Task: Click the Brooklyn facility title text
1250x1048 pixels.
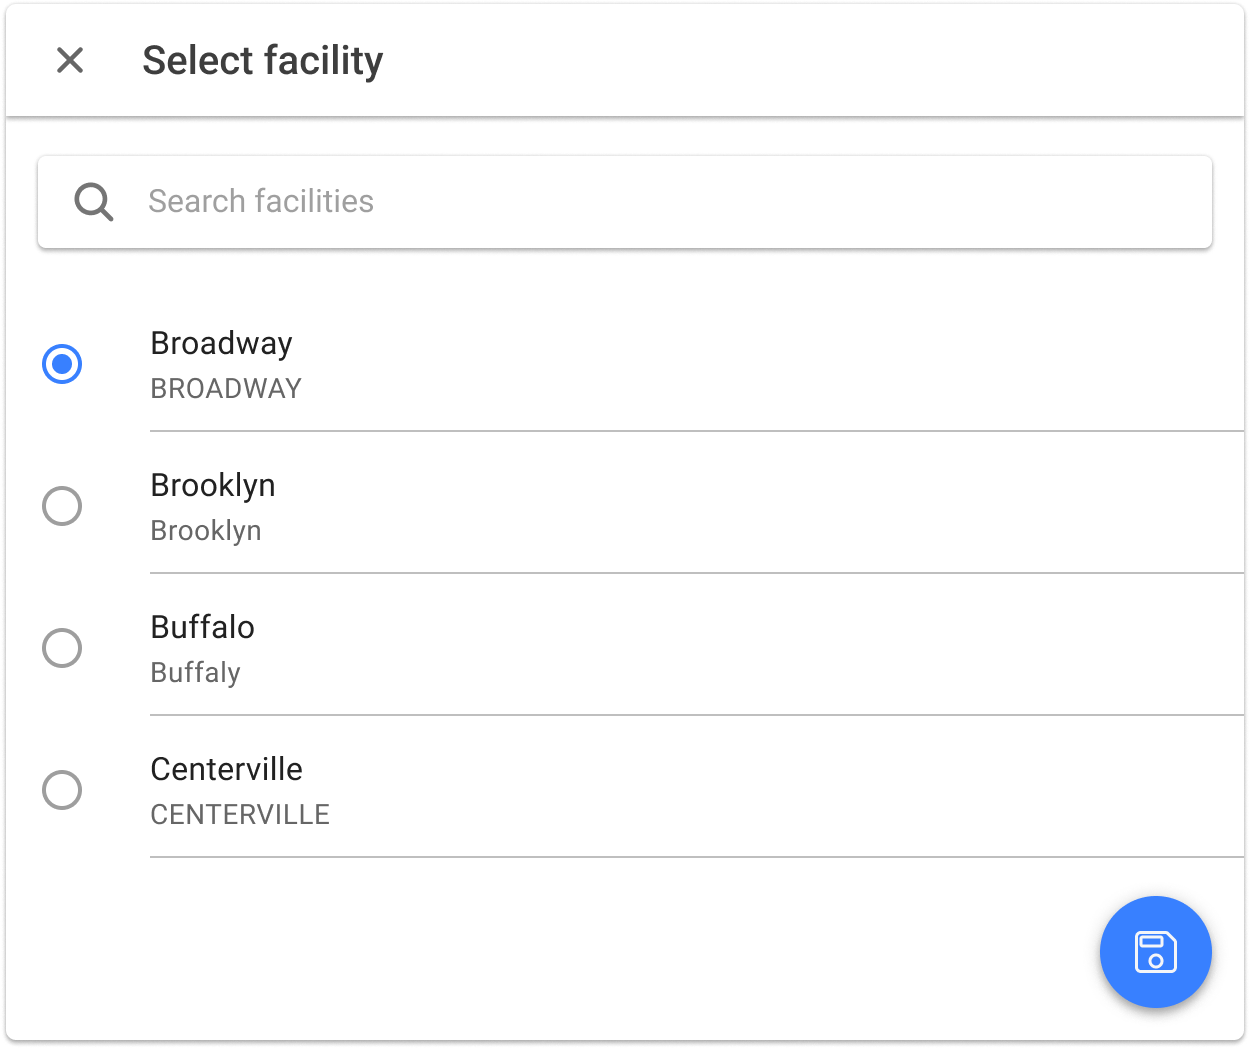Action: (213, 485)
